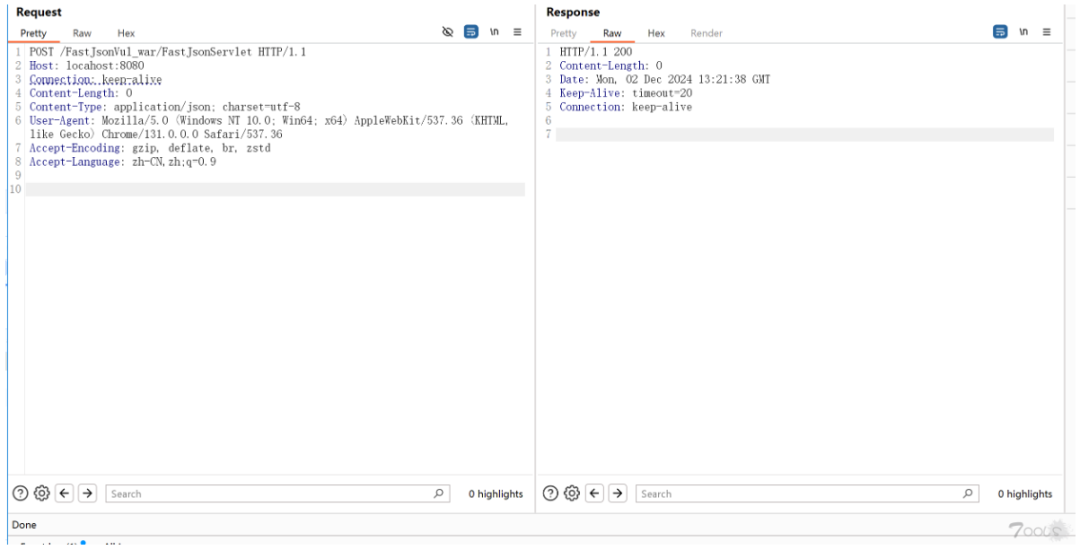
Task: Click the User-Agent header line
Action: tap(269, 127)
